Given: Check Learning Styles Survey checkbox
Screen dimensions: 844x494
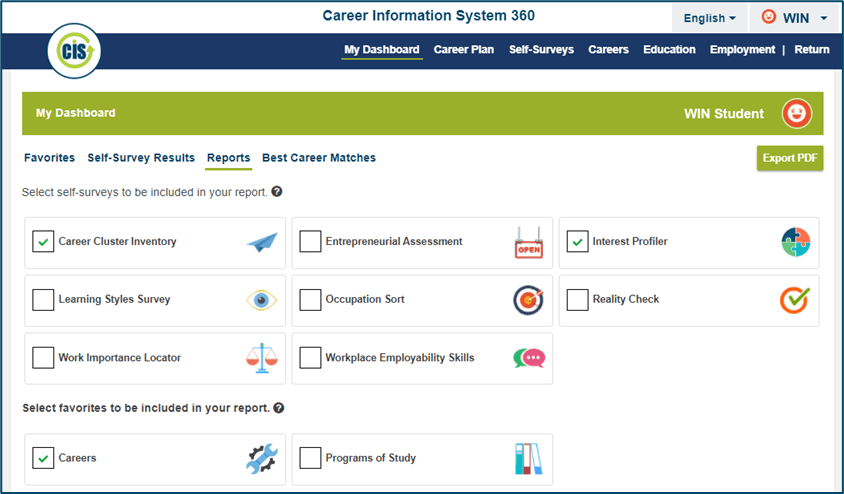Looking at the screenshot, I should pyautogui.click(x=43, y=300).
